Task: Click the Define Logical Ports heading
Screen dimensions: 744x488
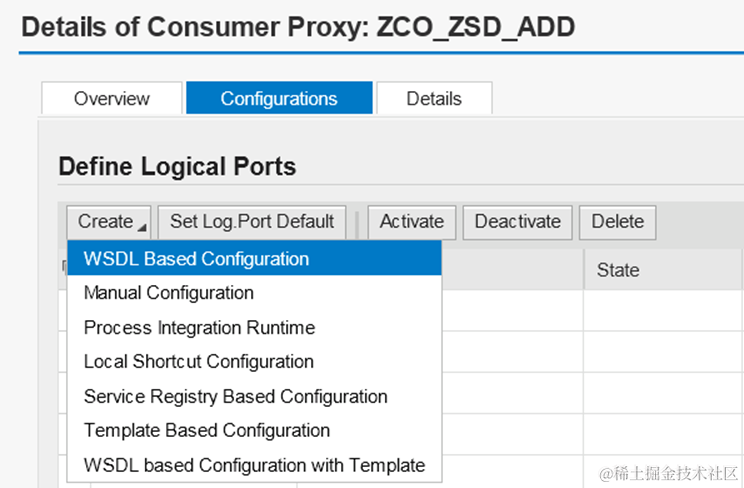Action: [x=177, y=166]
